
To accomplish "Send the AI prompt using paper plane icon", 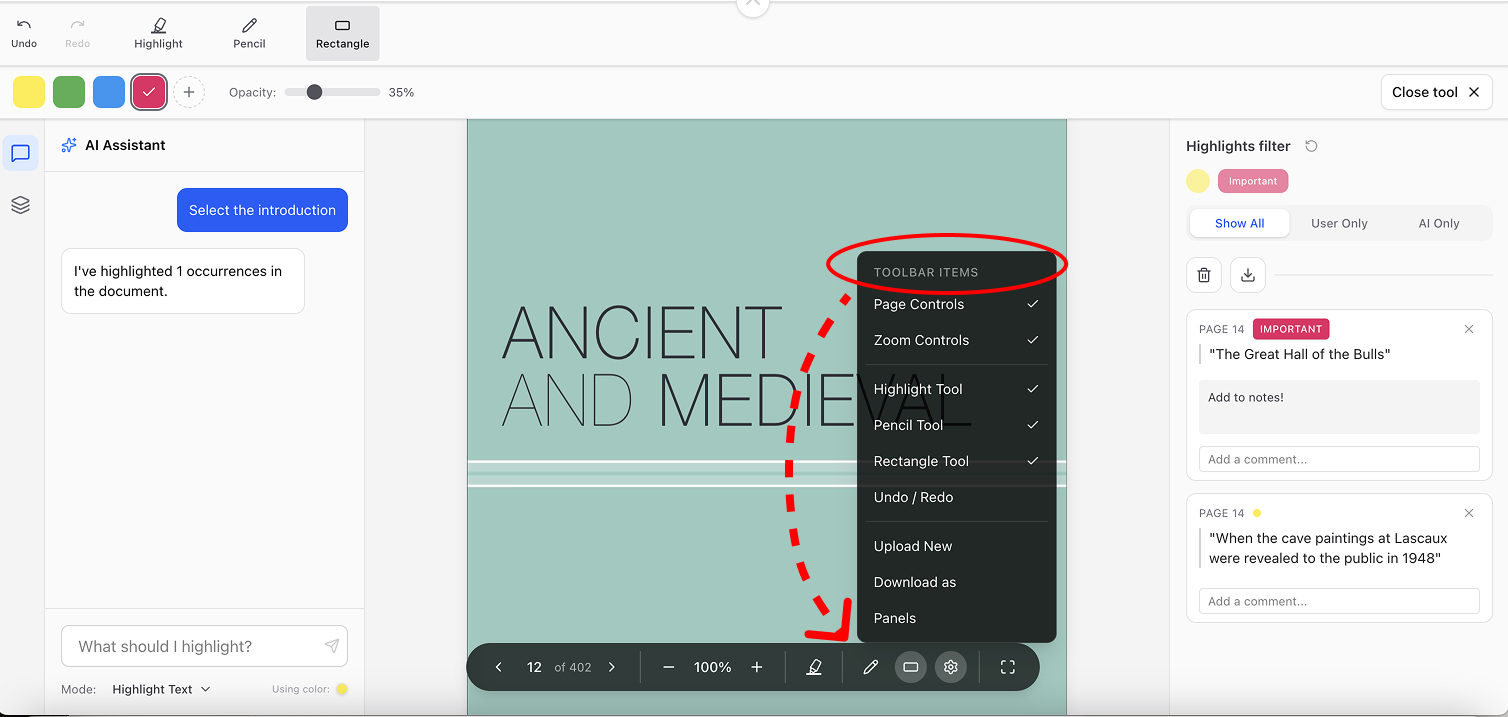I will [332, 646].
